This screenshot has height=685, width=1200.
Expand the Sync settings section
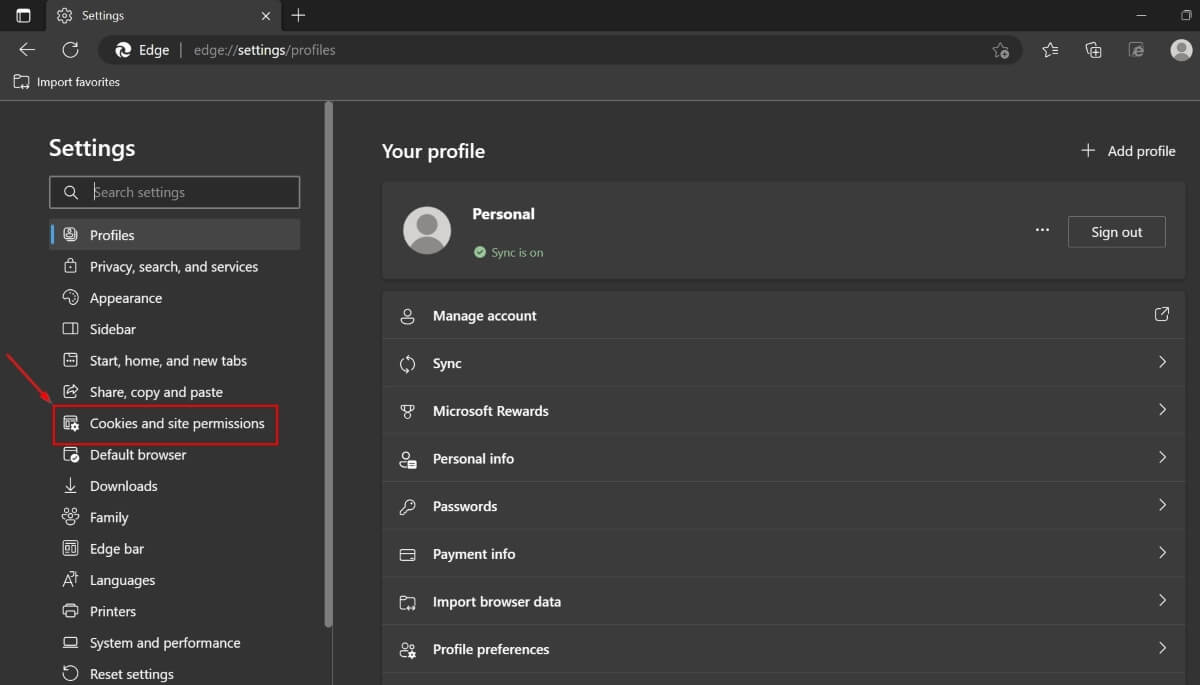782,363
